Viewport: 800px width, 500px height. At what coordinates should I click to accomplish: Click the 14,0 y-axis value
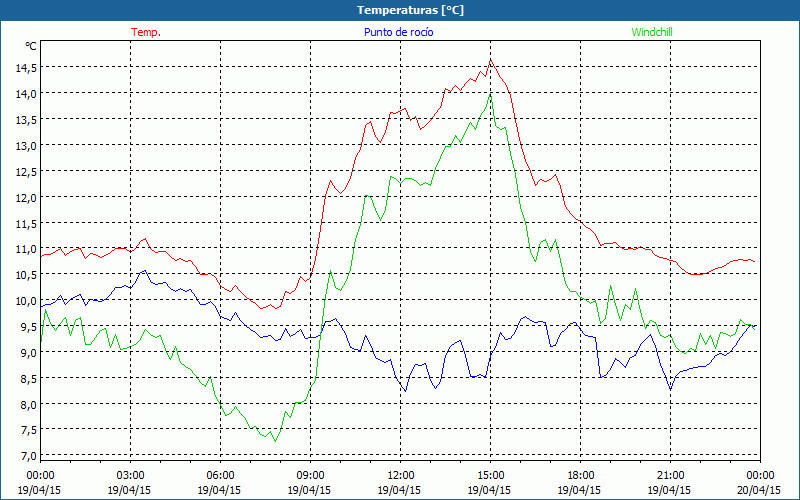(x=26, y=93)
